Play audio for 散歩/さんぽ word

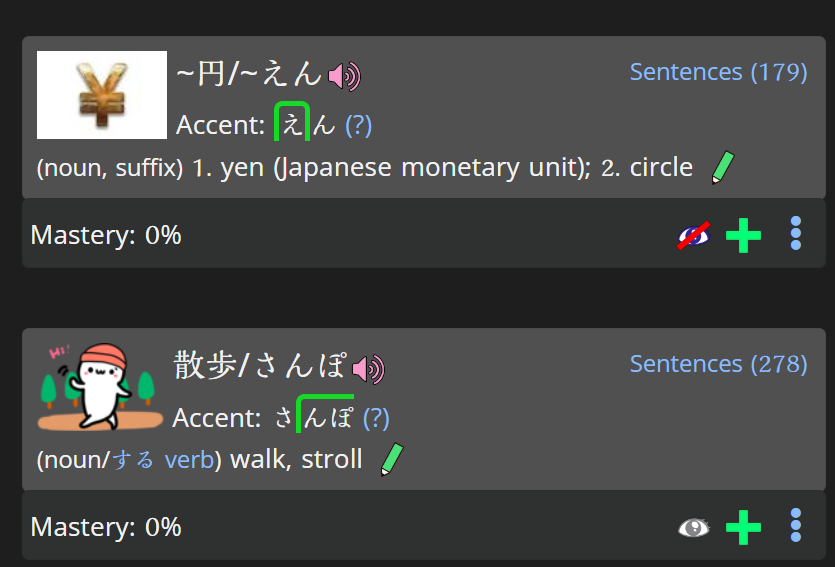[369, 369]
